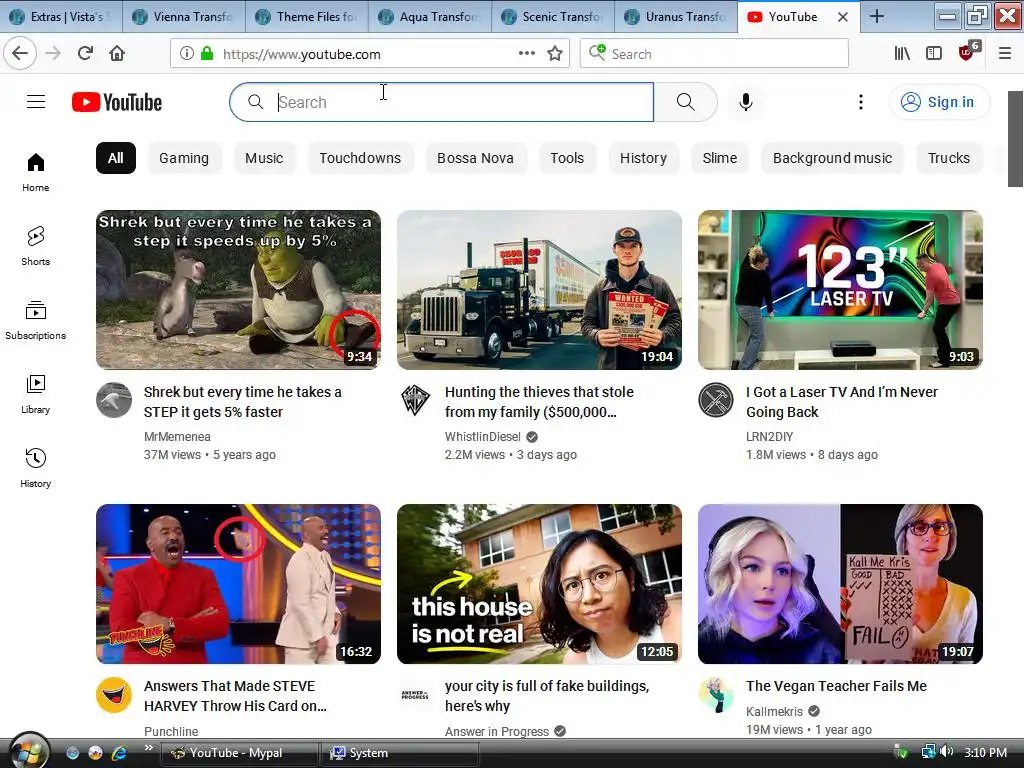
Task: Open page actions three-dot menu in the address bar
Action: pos(526,54)
